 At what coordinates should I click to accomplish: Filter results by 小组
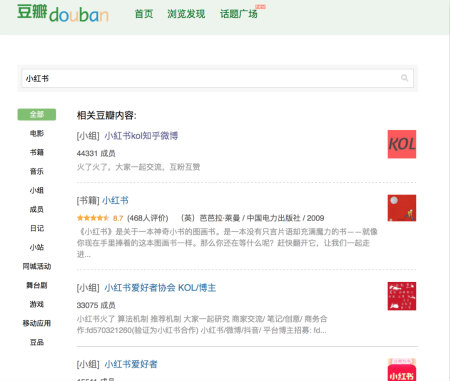tap(37, 190)
